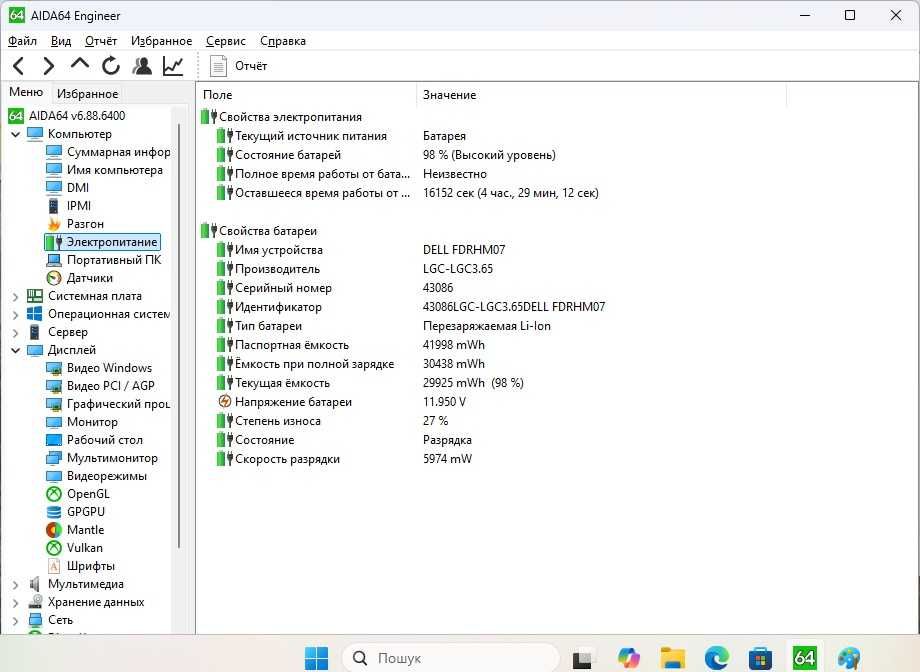Select the Свойства батареи group row
The width and height of the screenshot is (920, 672).
(x=259, y=231)
